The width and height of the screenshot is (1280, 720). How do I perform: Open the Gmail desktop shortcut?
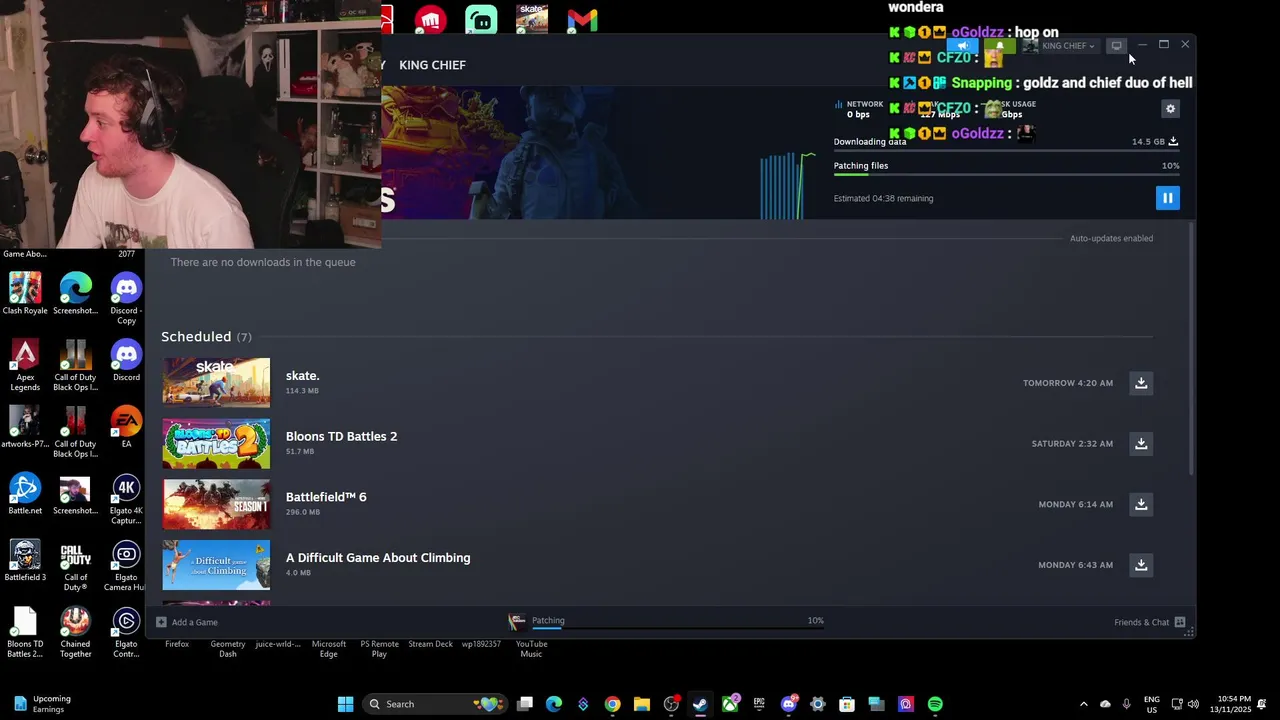[x=582, y=19]
